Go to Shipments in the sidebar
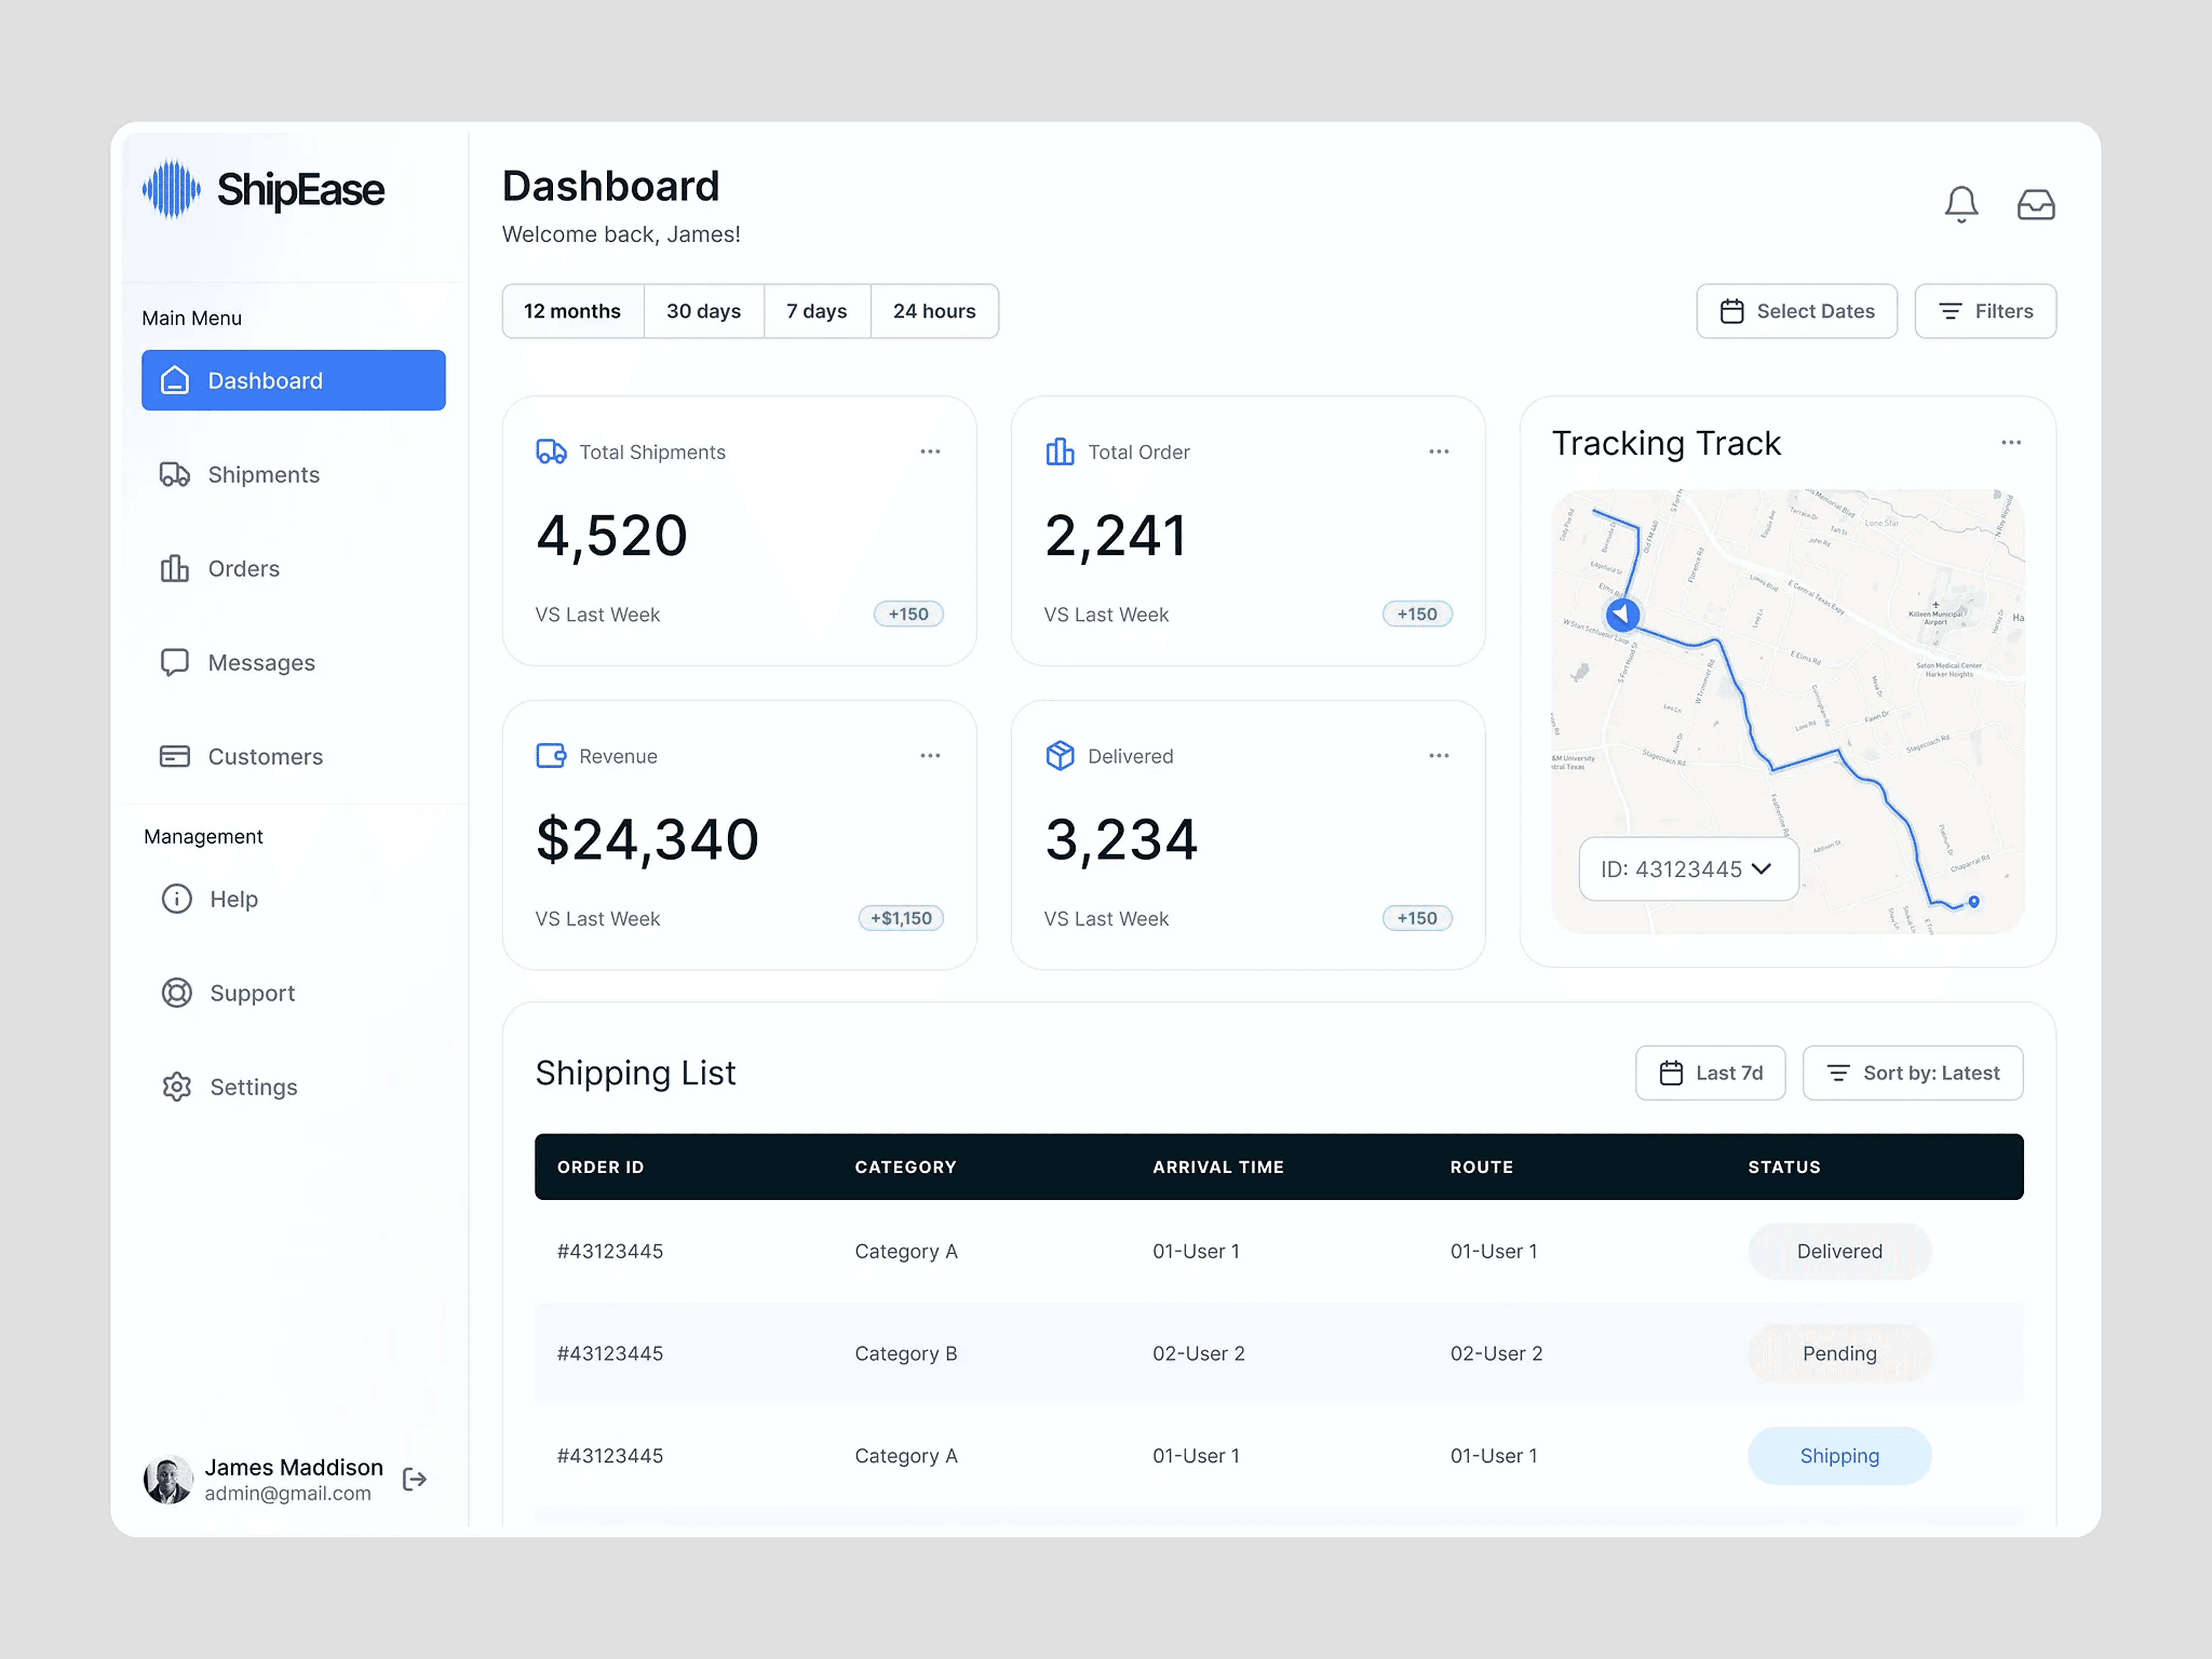This screenshot has width=2212, height=1659. 263,475
